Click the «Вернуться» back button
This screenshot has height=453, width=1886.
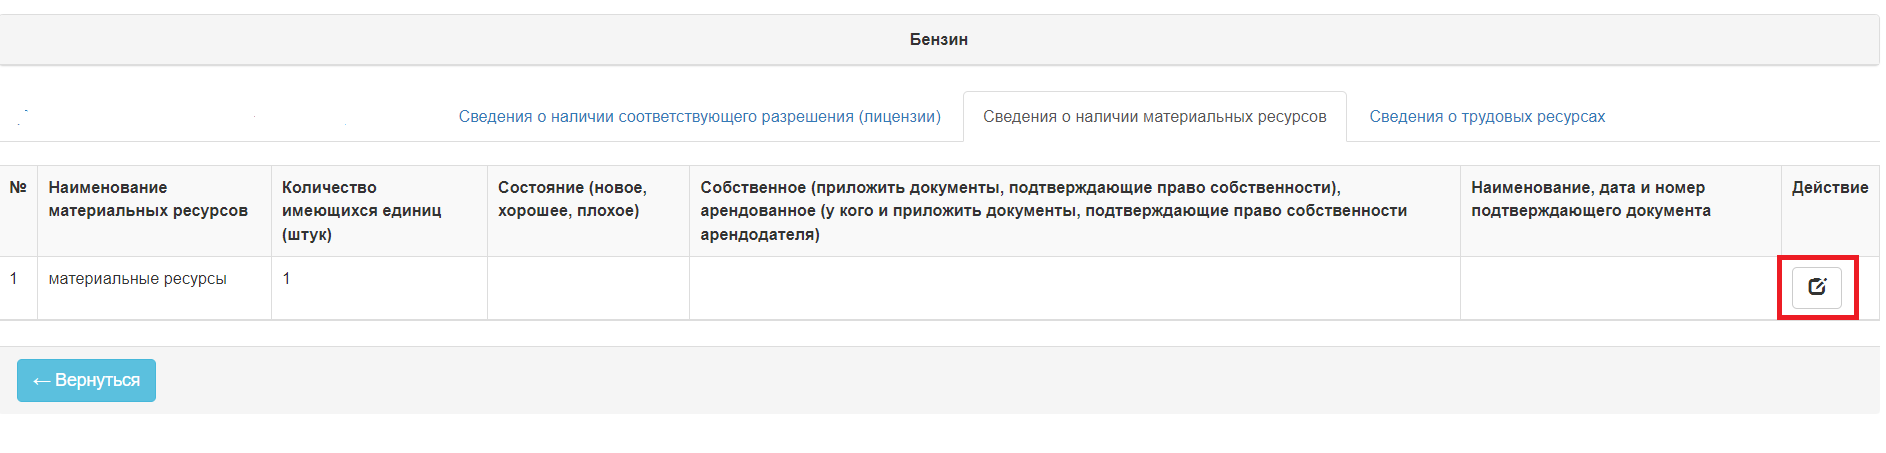[x=86, y=380]
